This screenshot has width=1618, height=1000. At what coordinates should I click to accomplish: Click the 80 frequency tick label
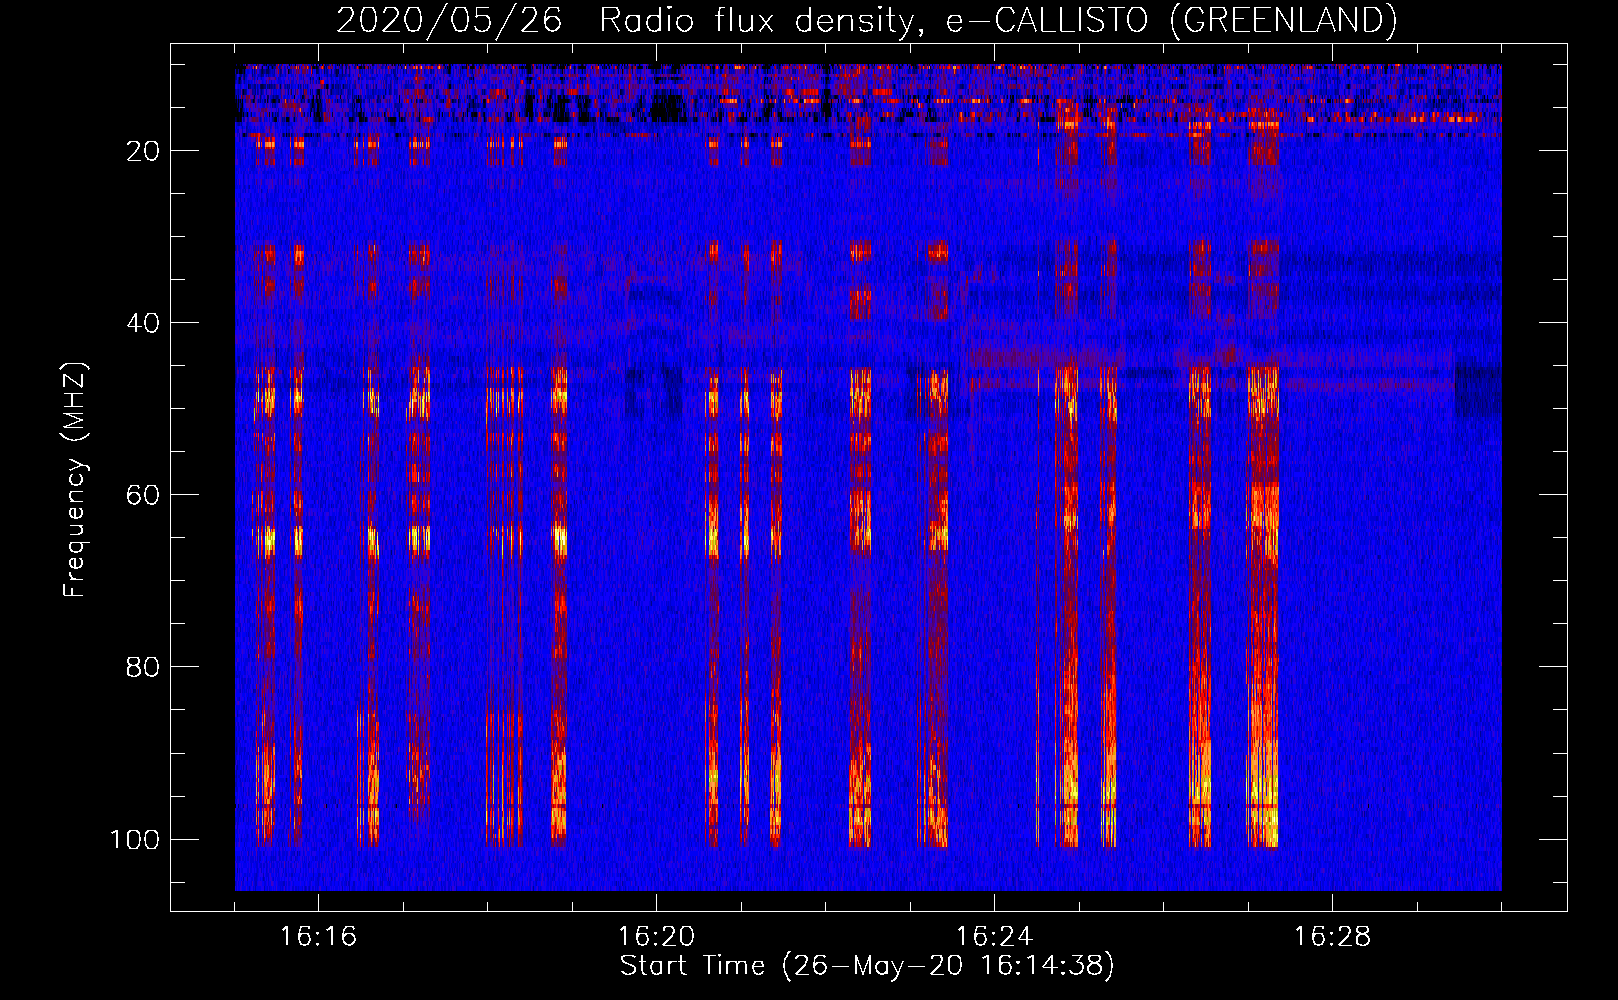[x=143, y=667]
